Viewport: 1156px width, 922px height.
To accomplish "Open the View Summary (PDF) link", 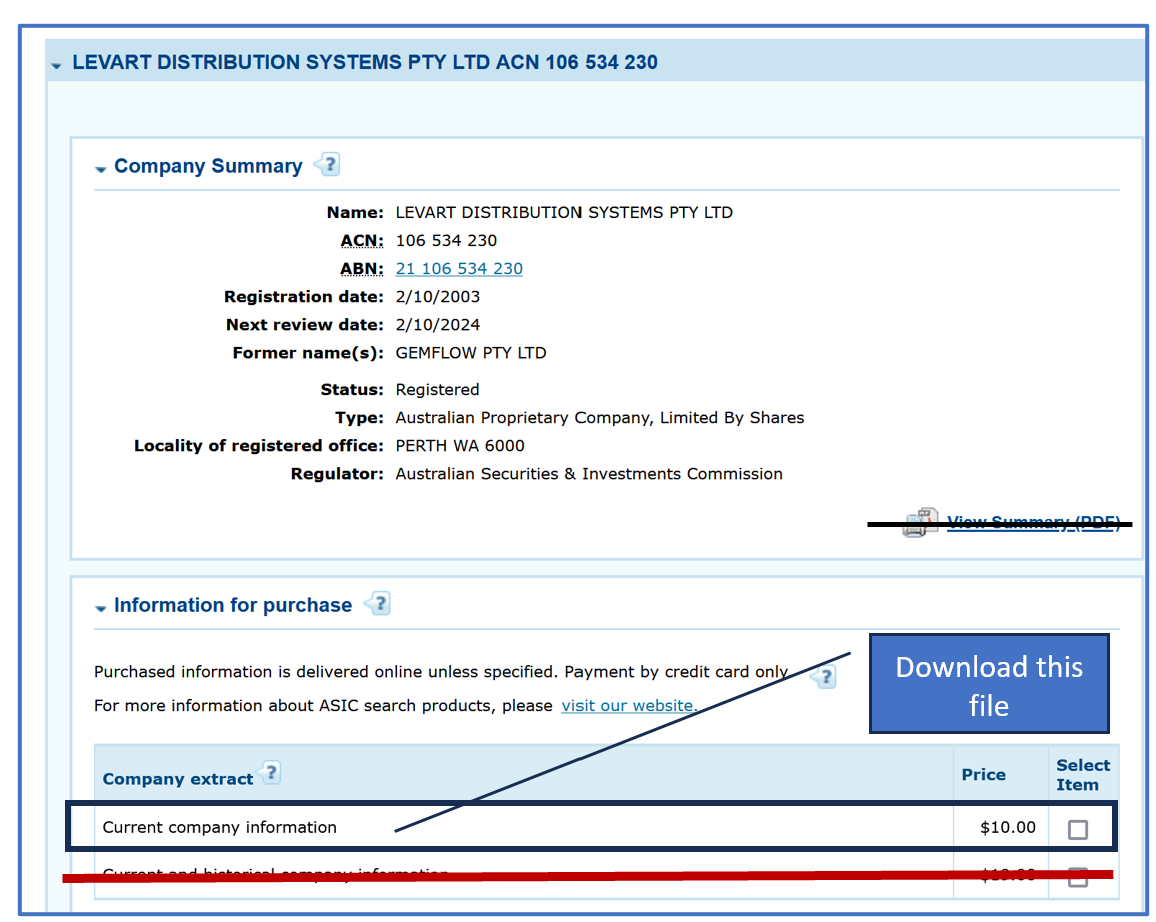I will (x=1033, y=522).
